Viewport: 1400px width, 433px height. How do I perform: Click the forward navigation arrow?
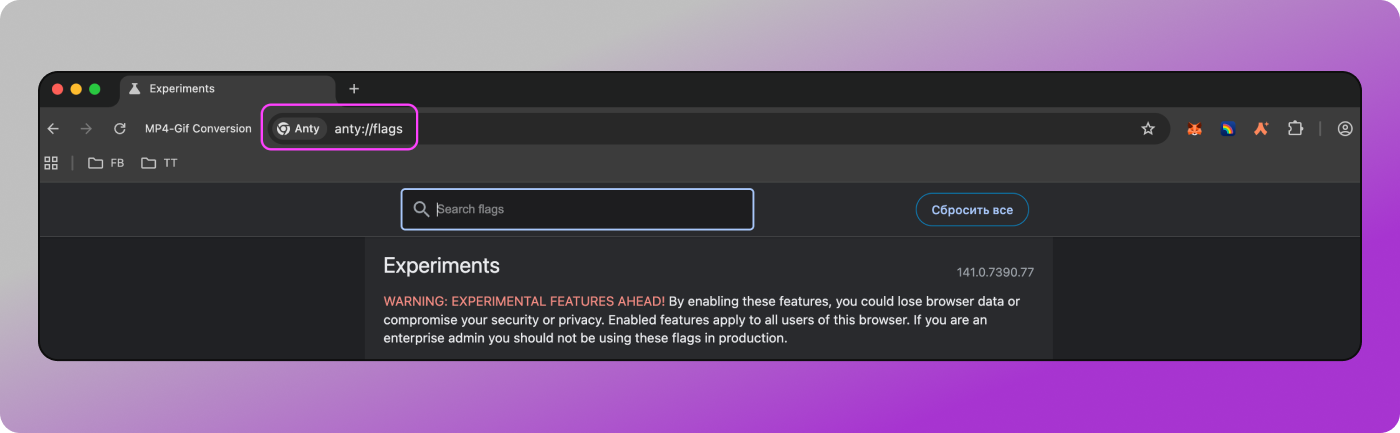point(86,129)
